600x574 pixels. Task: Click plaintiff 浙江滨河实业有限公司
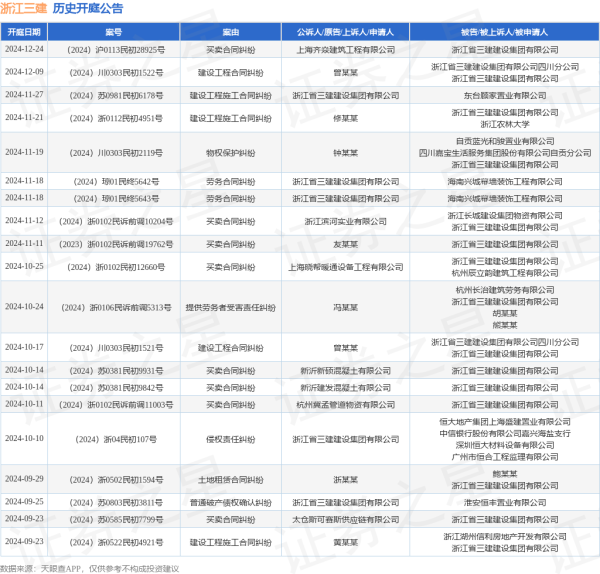pos(346,221)
